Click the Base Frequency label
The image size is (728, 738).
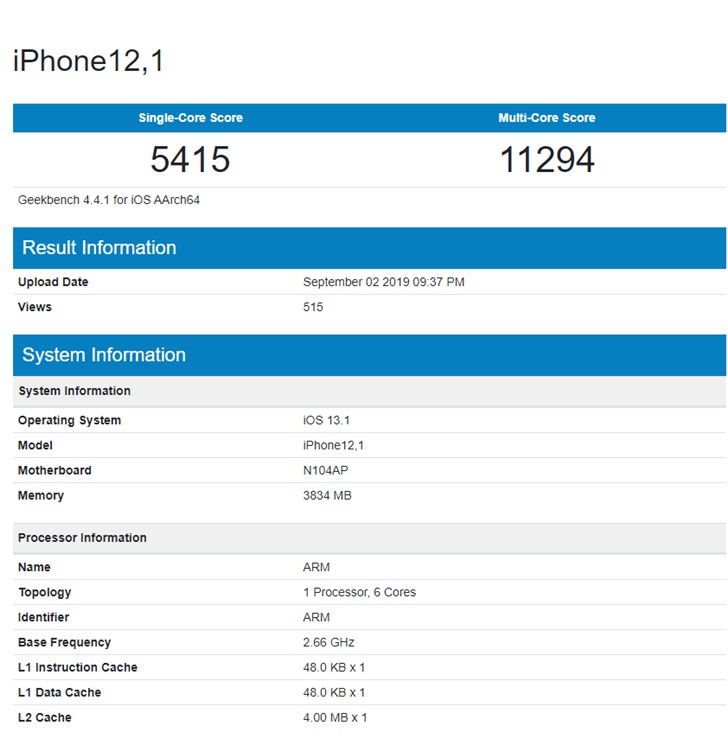tap(64, 642)
